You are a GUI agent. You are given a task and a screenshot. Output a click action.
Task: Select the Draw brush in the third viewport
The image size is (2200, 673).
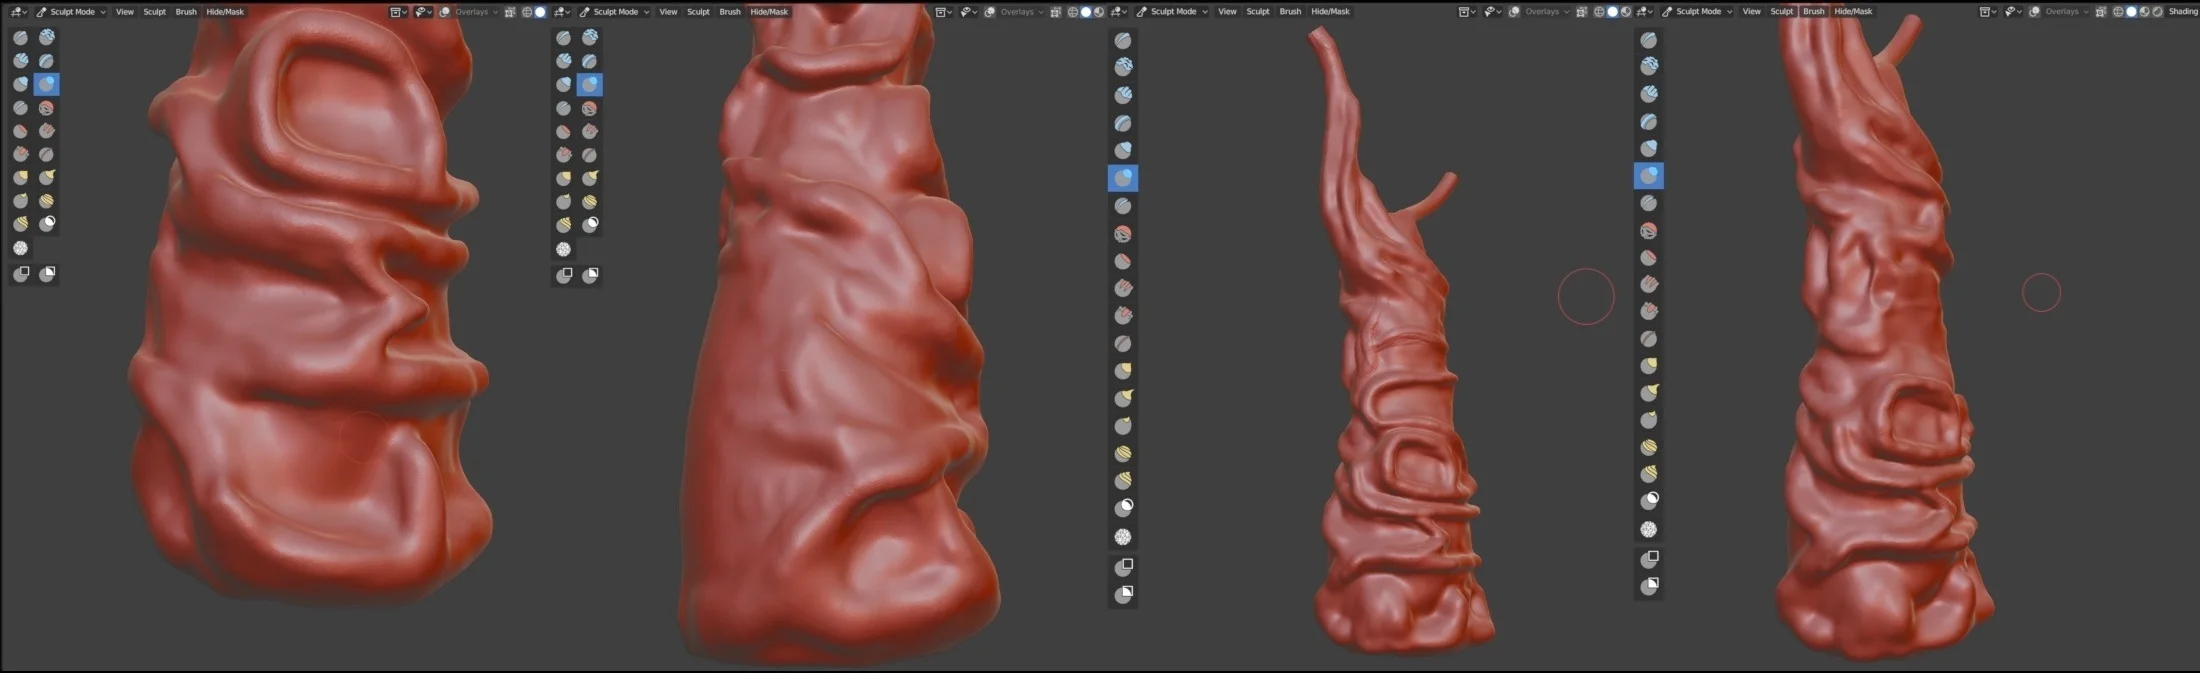pyautogui.click(x=1123, y=40)
